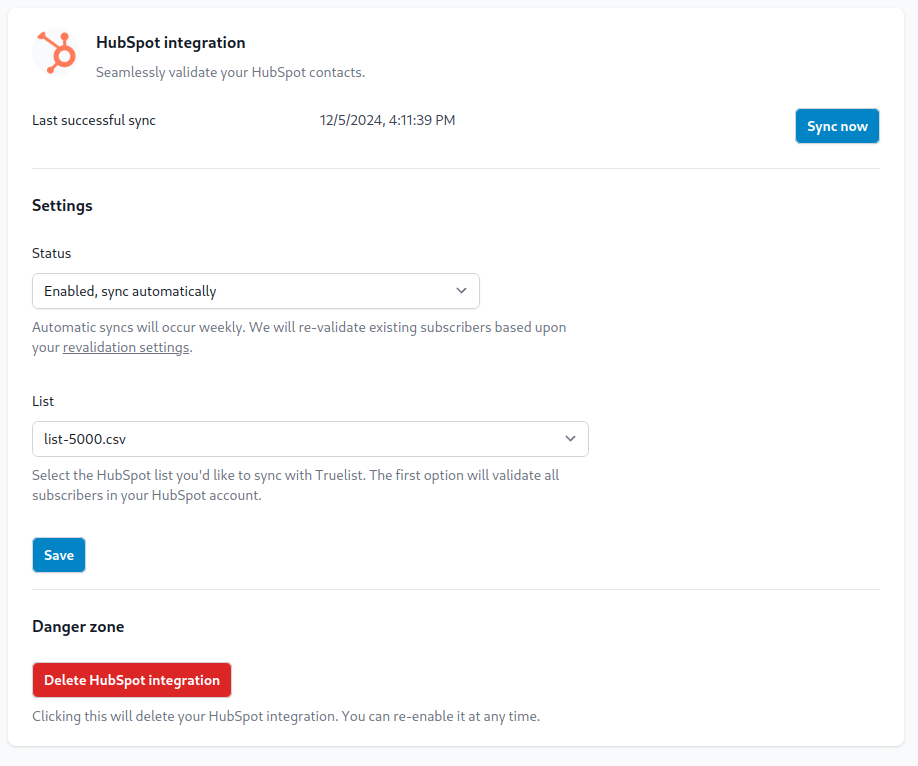Screen dimensions: 918x766
Task: Click the Status field label
Action: pyautogui.click(x=52, y=253)
